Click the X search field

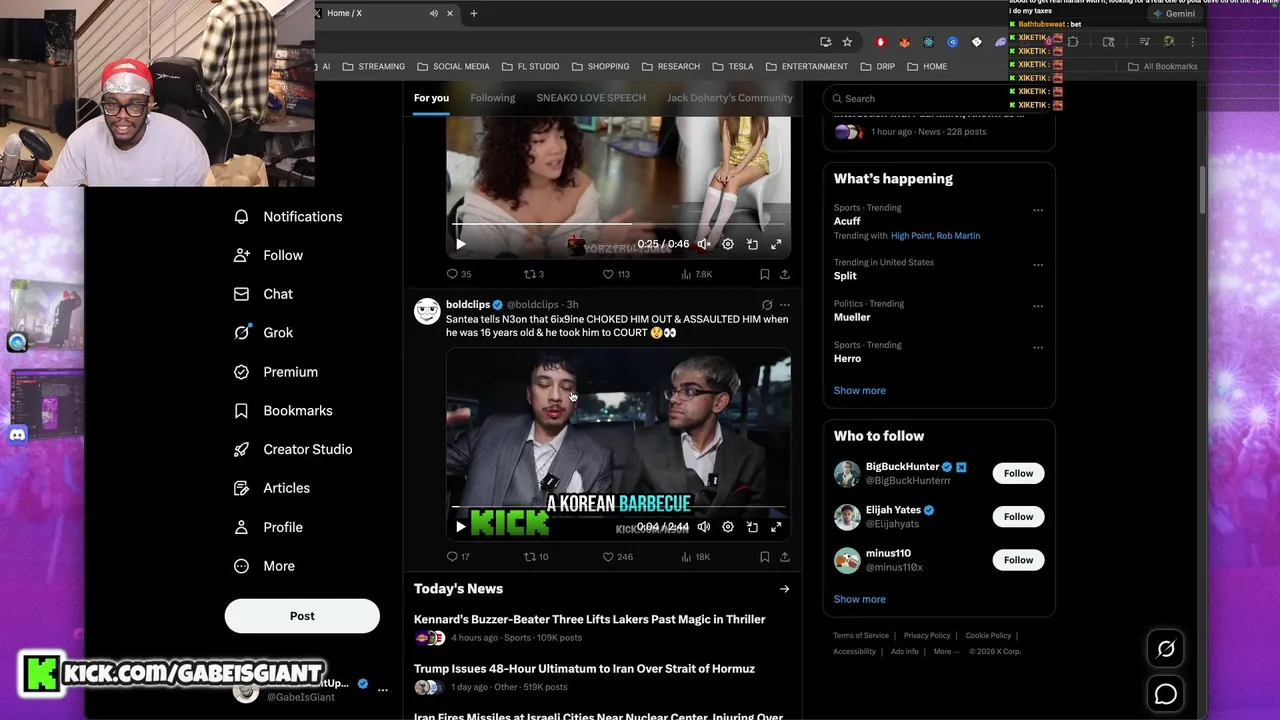point(938,98)
